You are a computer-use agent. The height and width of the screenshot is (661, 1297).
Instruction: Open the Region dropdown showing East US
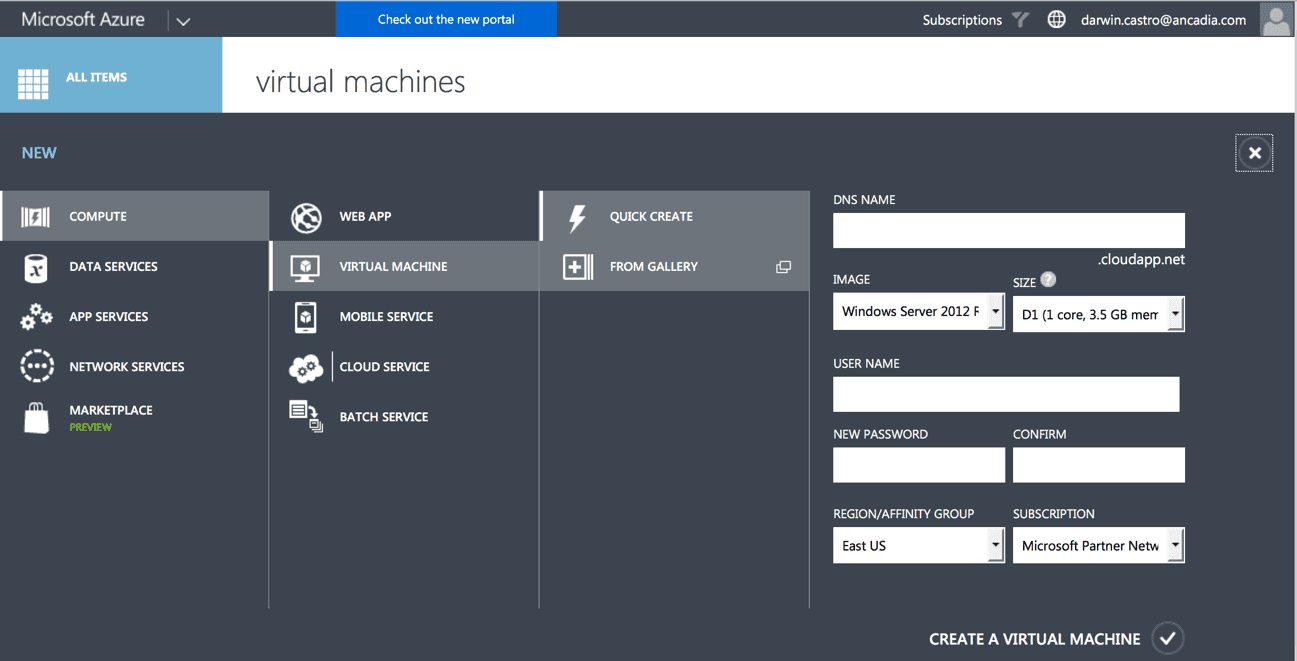tap(918, 545)
